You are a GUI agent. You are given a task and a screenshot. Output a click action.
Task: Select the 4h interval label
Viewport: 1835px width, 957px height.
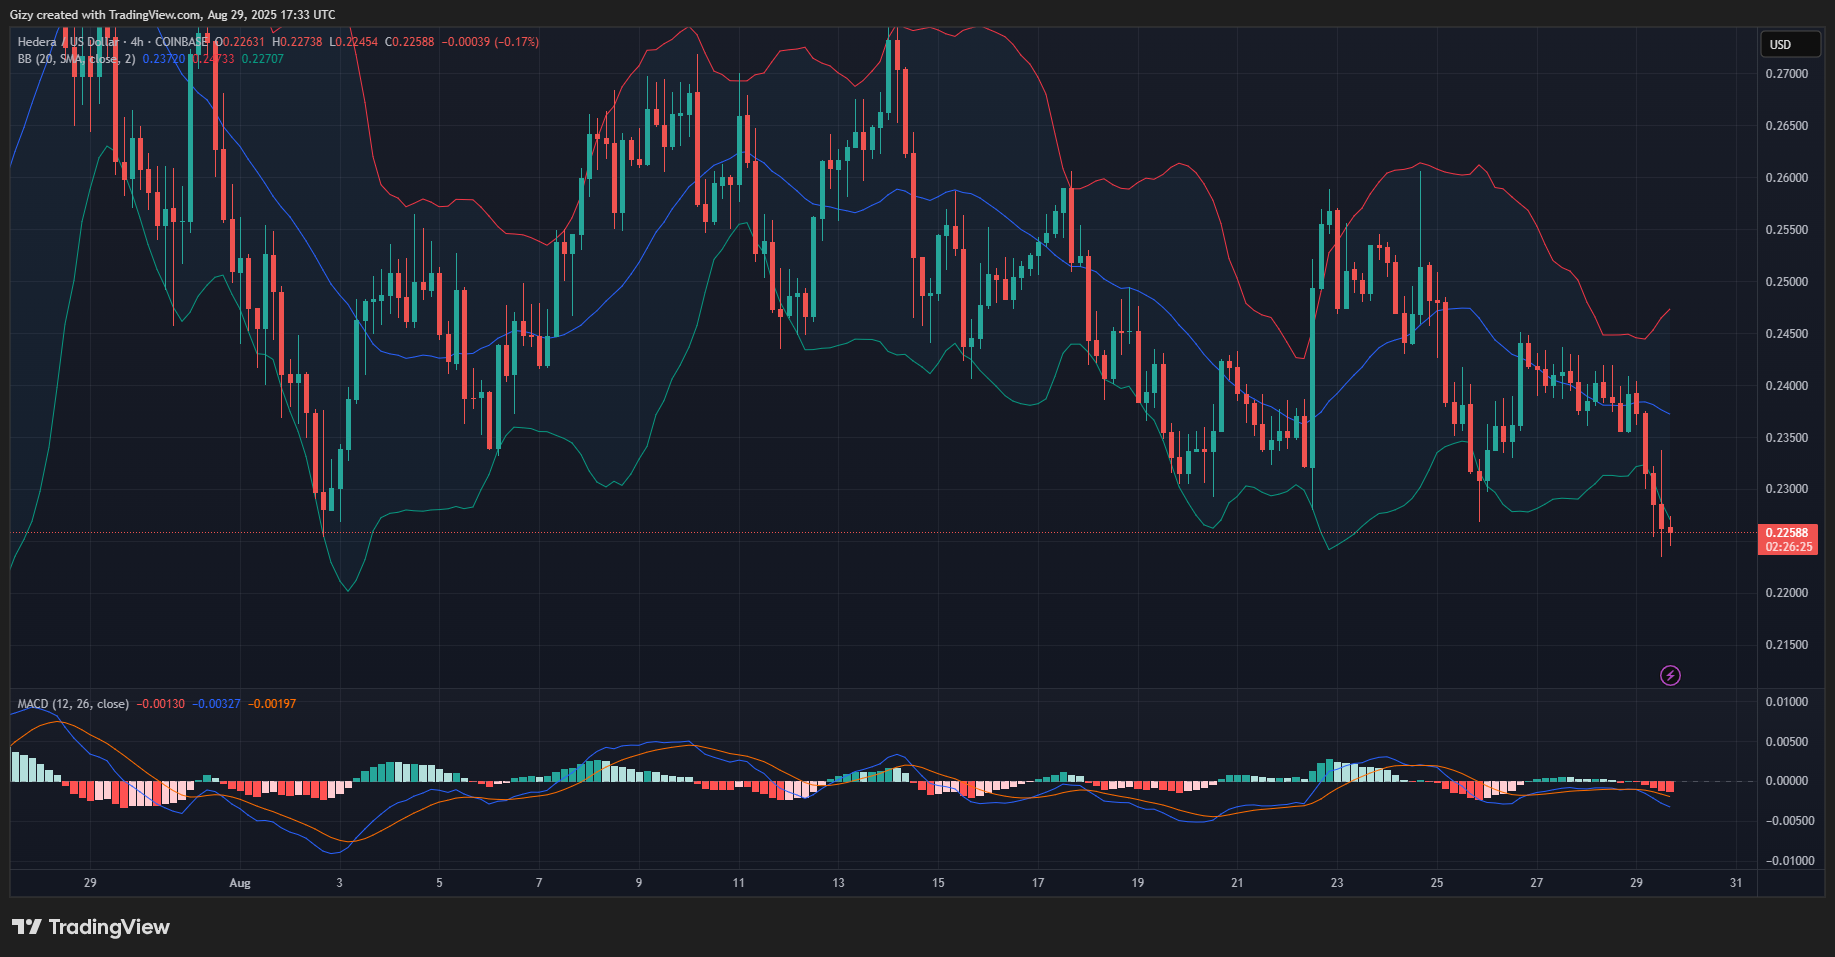(137, 42)
